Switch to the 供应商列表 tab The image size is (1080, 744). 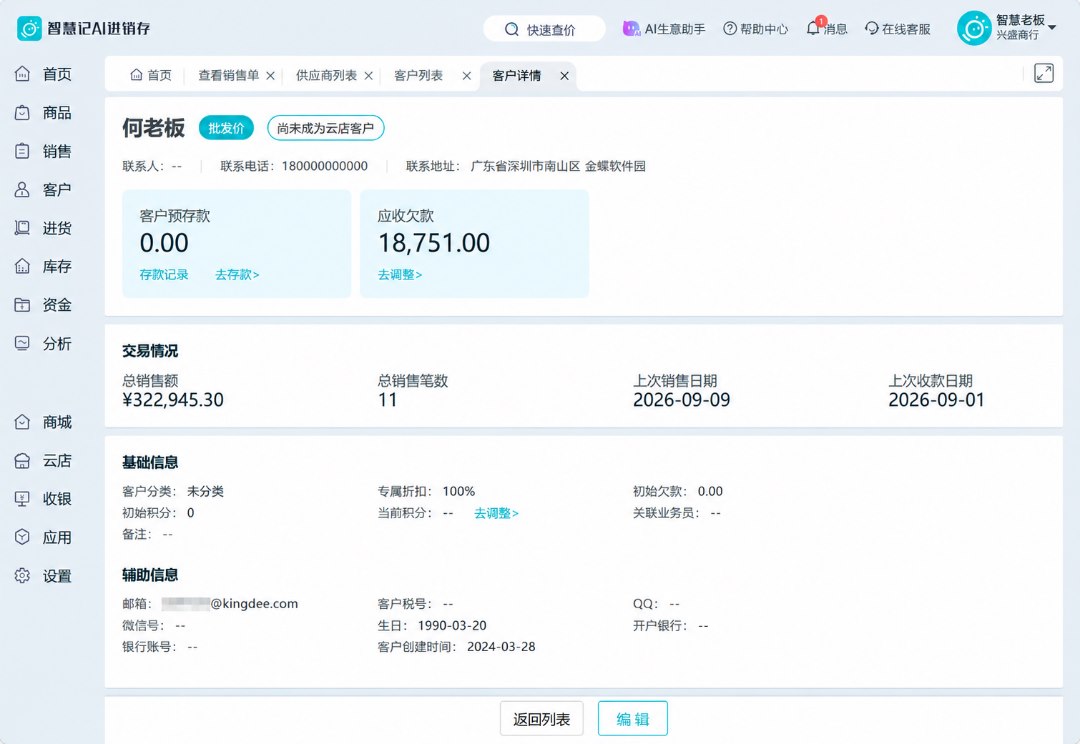click(x=326, y=75)
